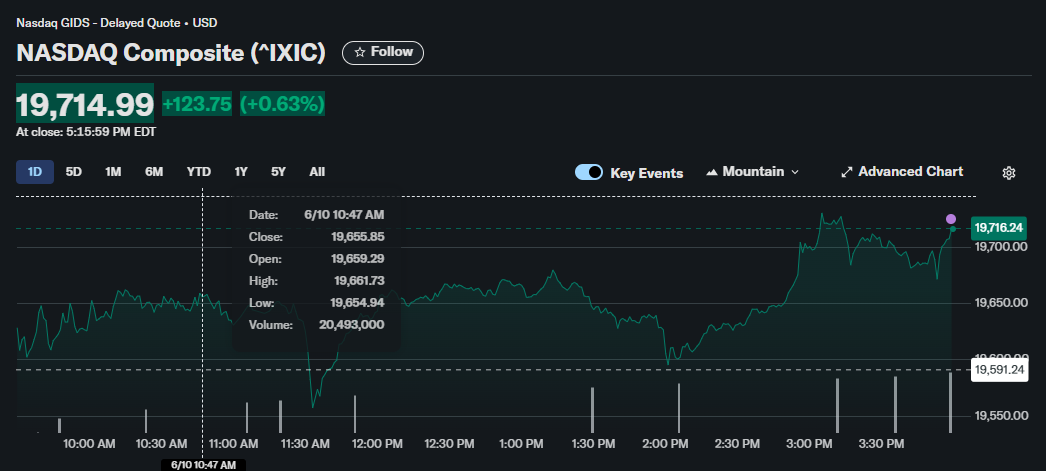Viewport: 1046px width, 471px height.
Task: Click the tooltip Volume value 20,493,000
Action: 352,326
